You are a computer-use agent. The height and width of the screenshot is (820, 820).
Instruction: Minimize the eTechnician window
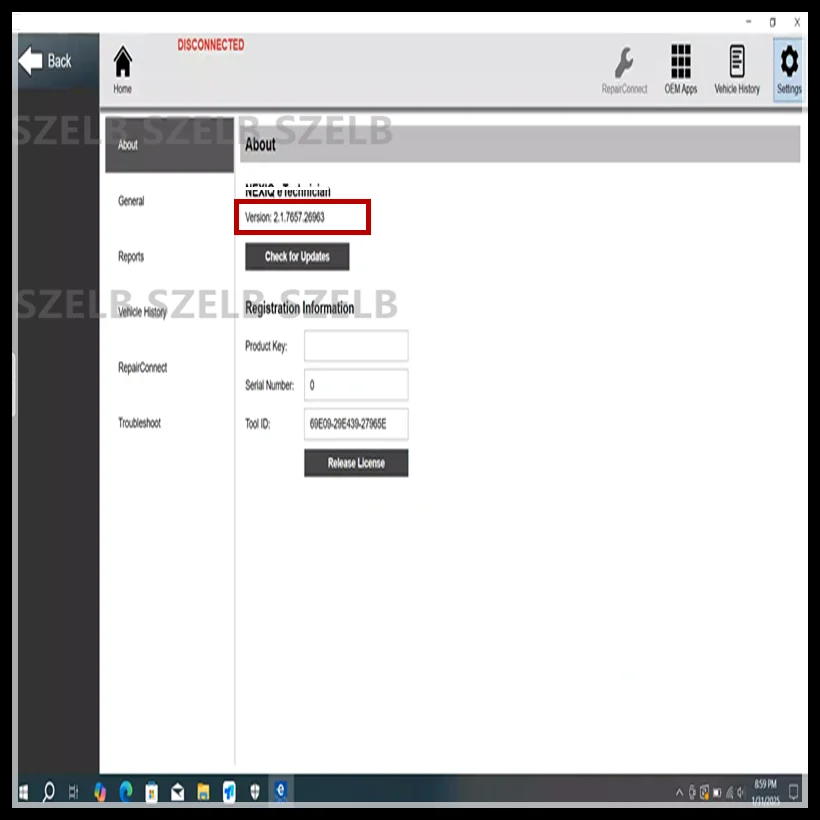(x=748, y=22)
